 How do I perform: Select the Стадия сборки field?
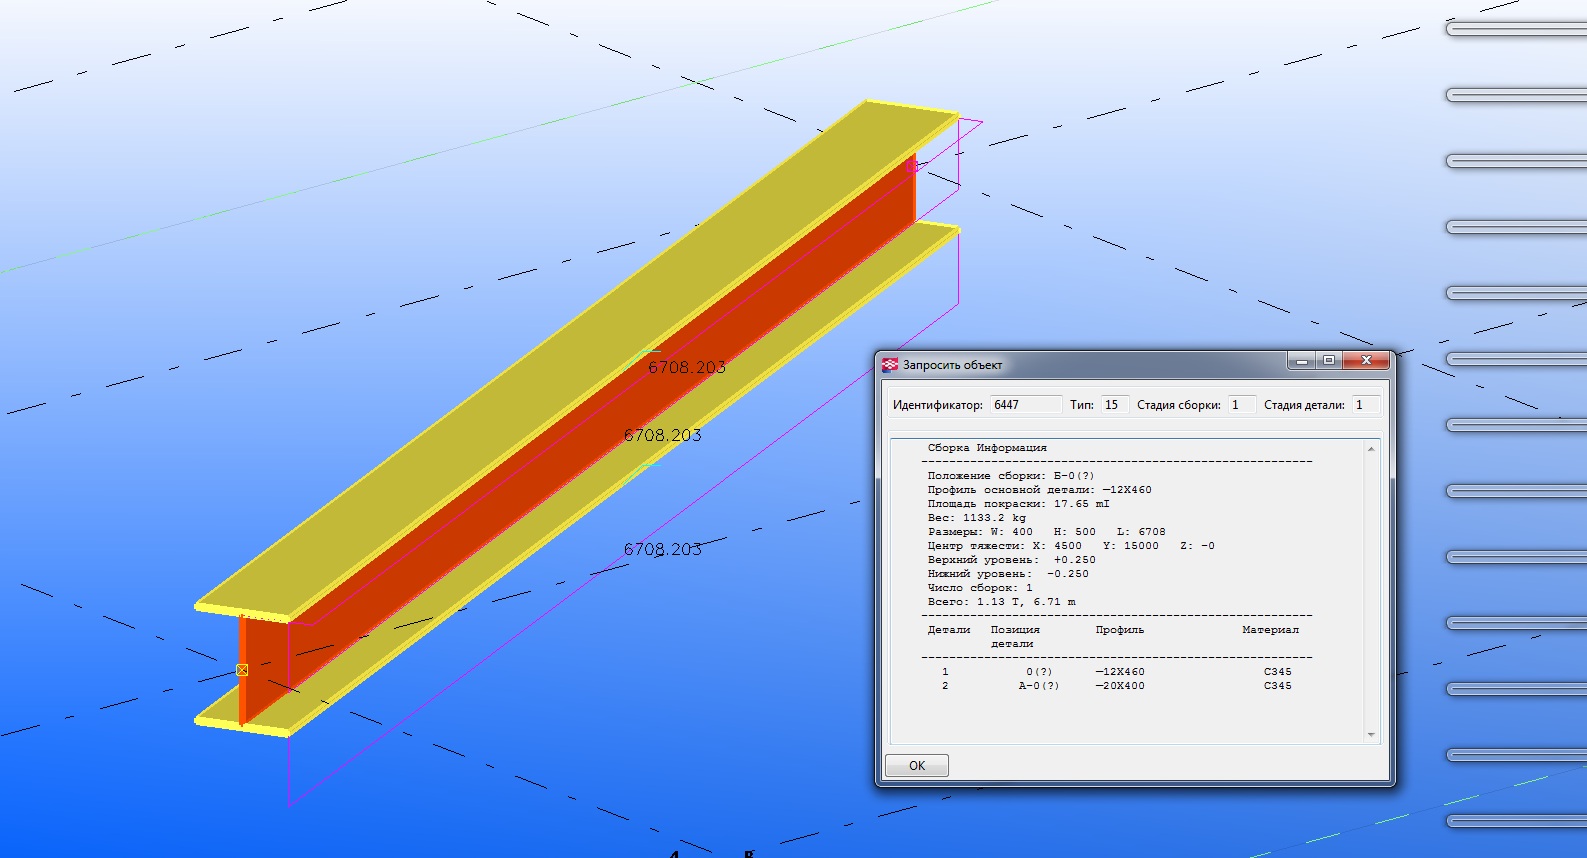(x=1240, y=405)
